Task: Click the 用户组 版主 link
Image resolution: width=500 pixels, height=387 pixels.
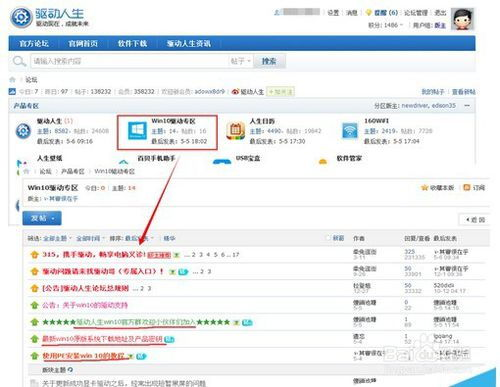Action: (x=440, y=25)
